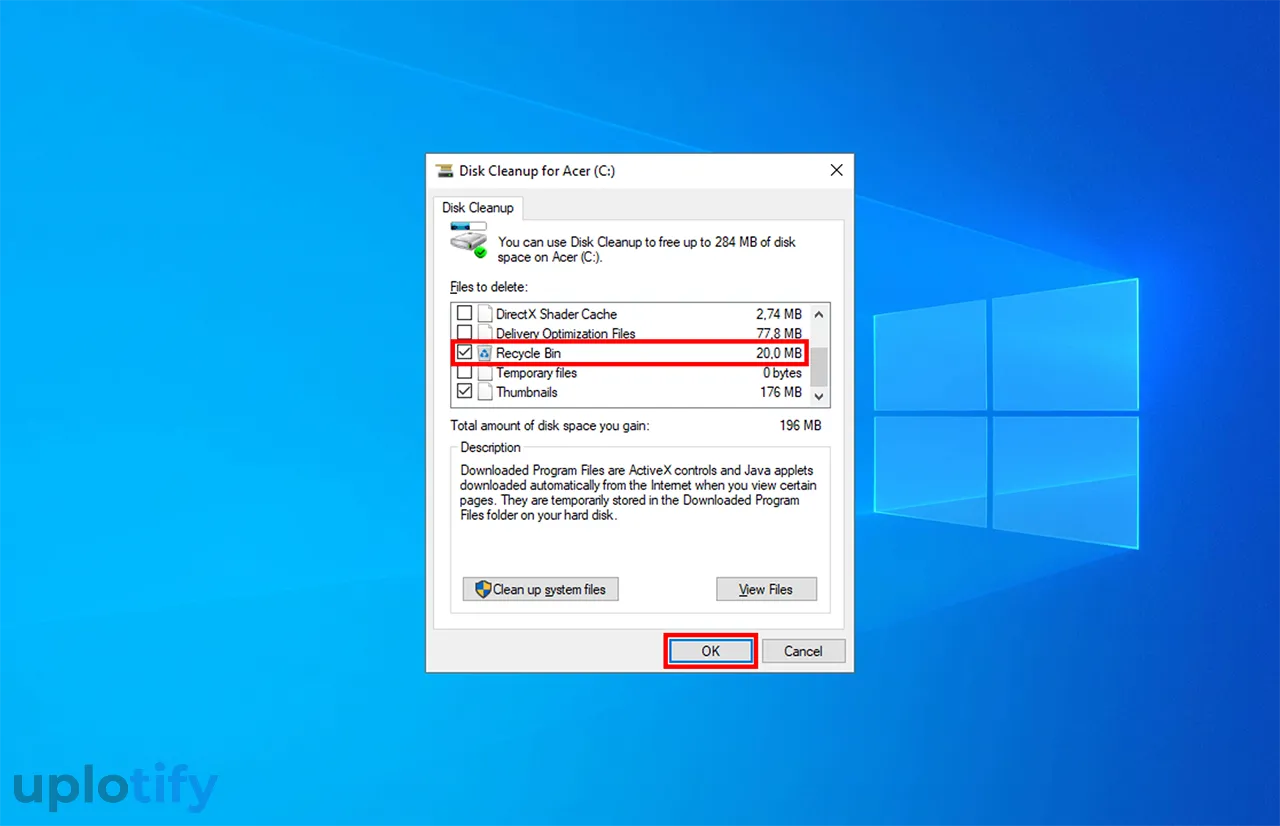Click the 2,74 MB size value

[779, 314]
